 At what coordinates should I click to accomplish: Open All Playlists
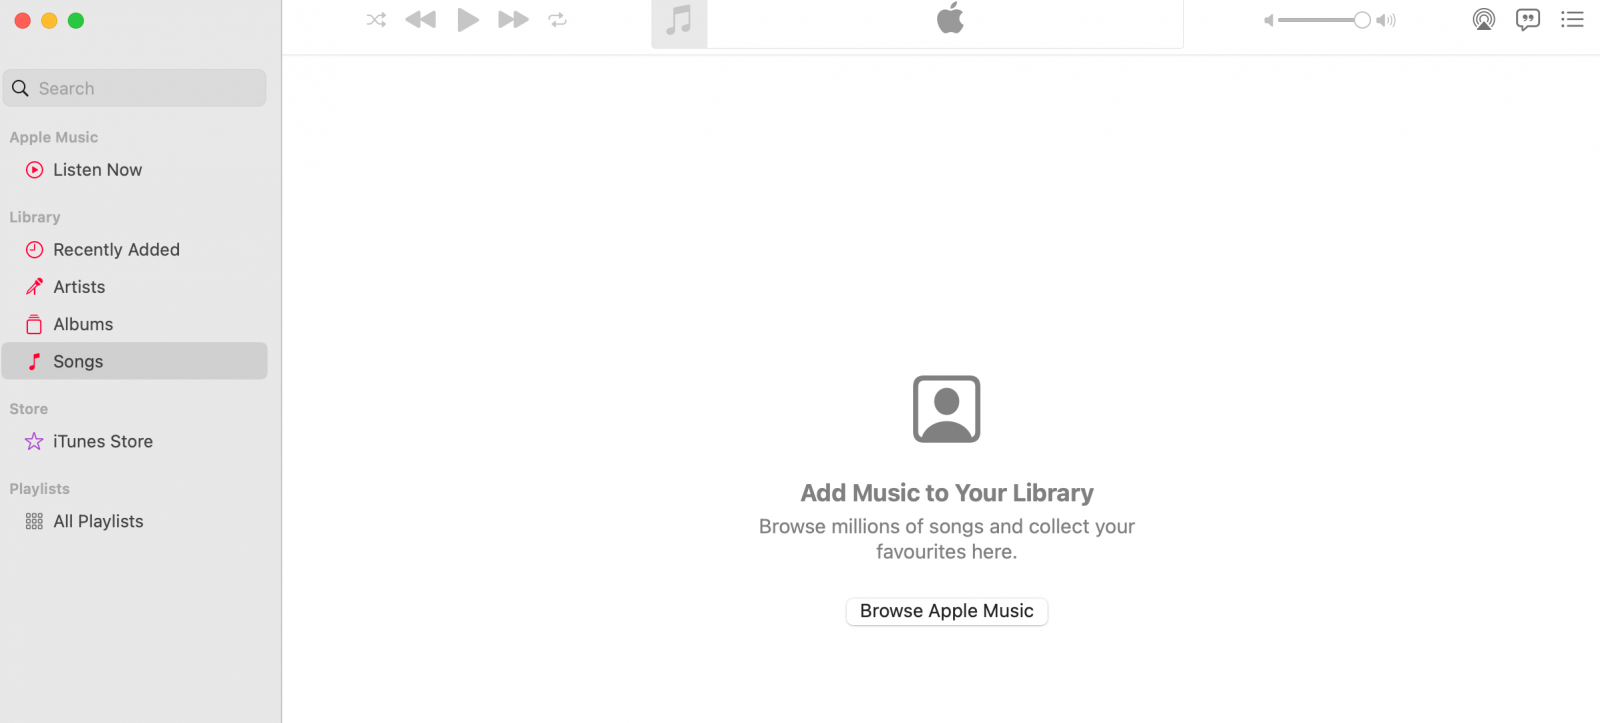(135, 521)
